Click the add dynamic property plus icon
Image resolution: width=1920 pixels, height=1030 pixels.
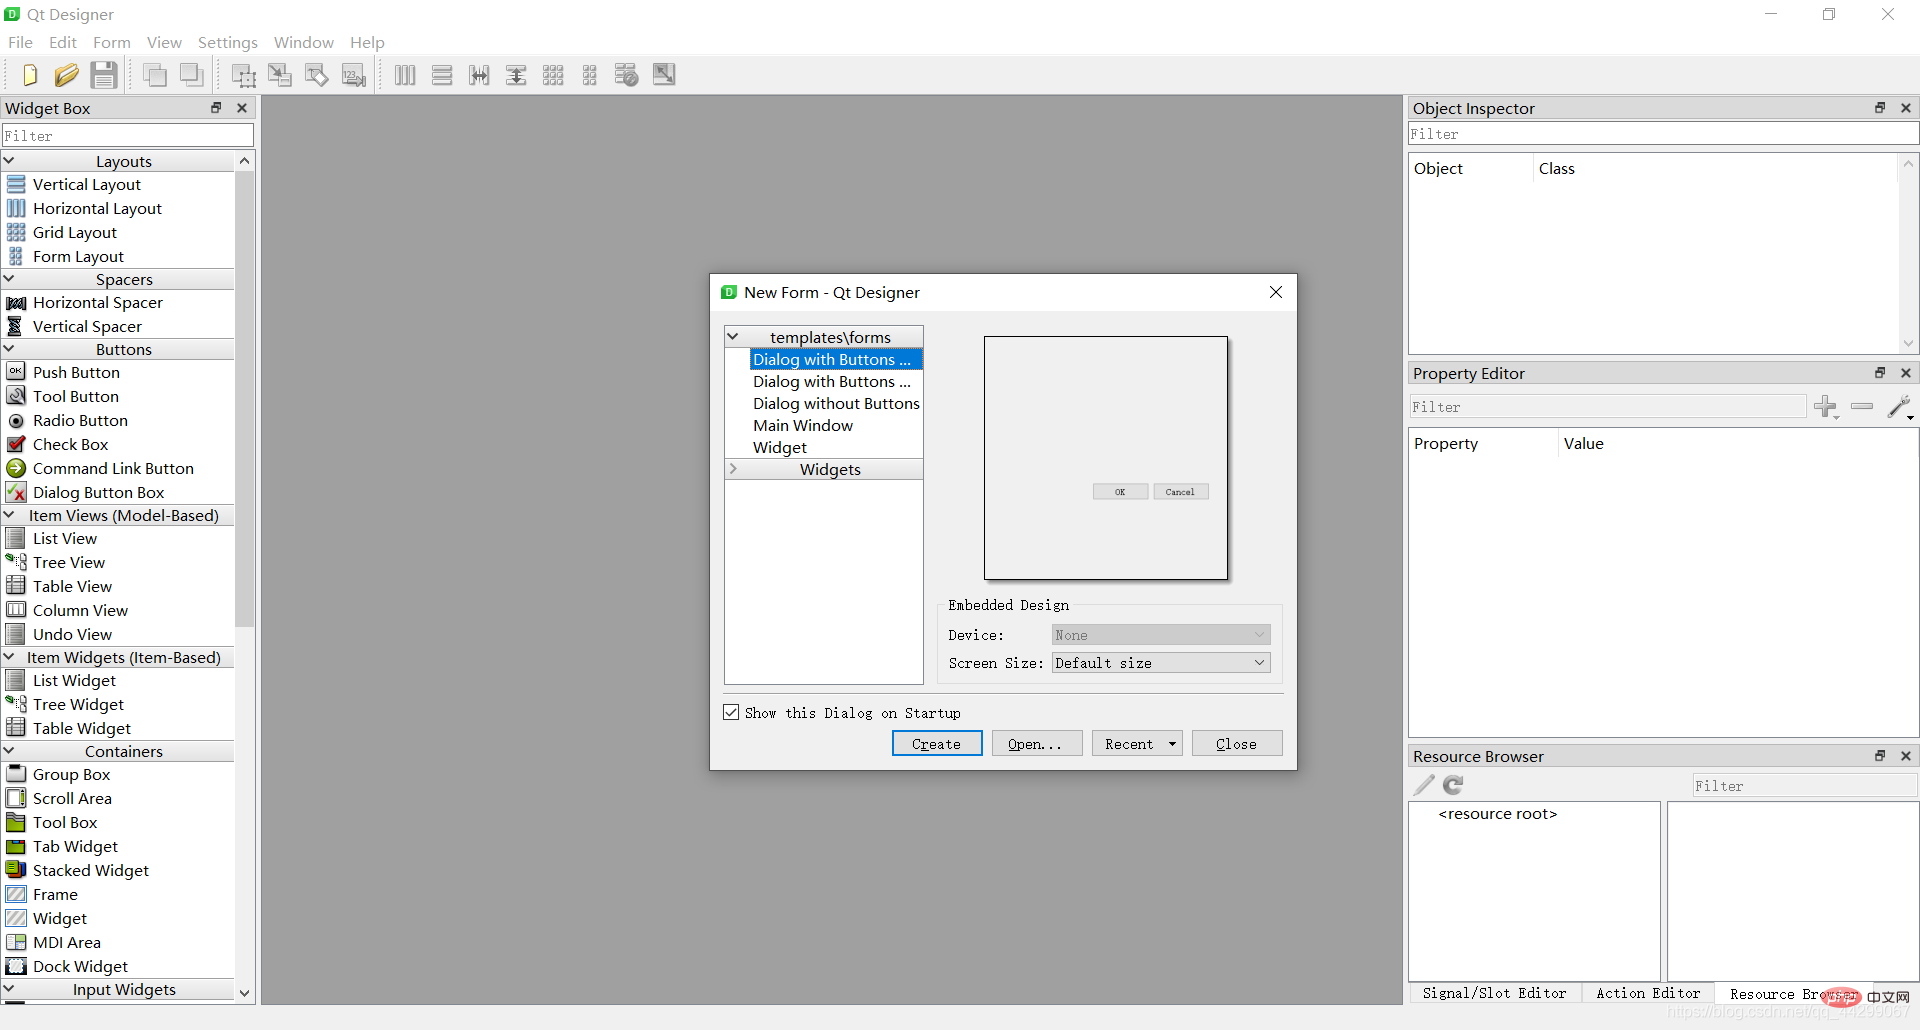(1826, 407)
